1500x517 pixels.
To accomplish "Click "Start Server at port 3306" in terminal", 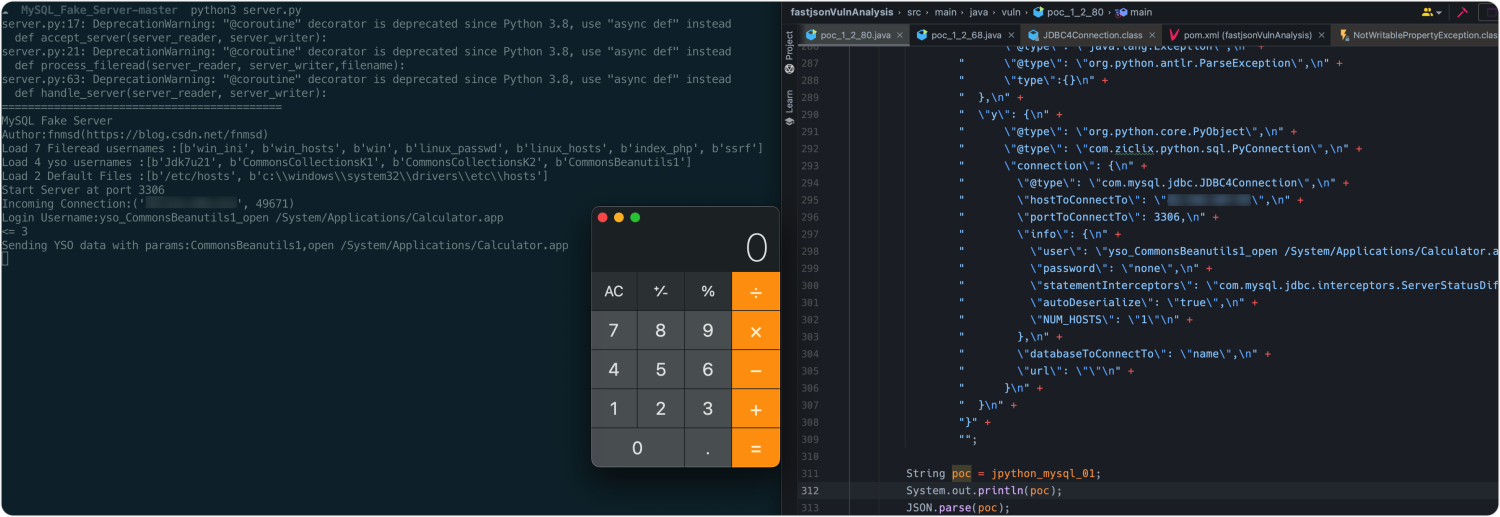I will [x=83, y=190].
